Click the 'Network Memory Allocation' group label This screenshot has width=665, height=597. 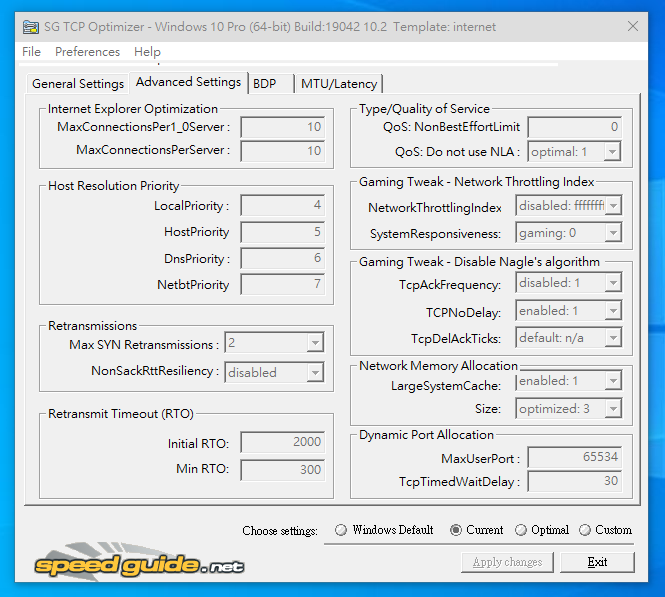tap(439, 366)
